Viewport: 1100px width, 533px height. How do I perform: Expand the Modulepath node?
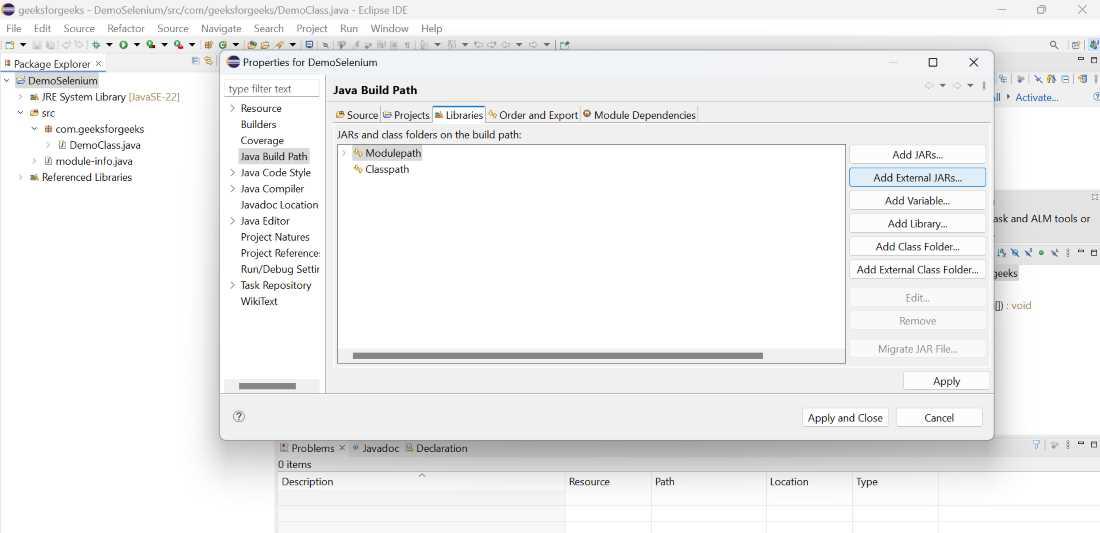344,153
